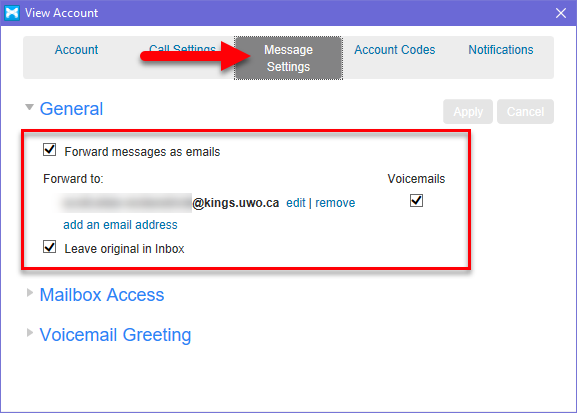Open the Call Settings tab
Screen dimensions: 577x413
click(183, 48)
